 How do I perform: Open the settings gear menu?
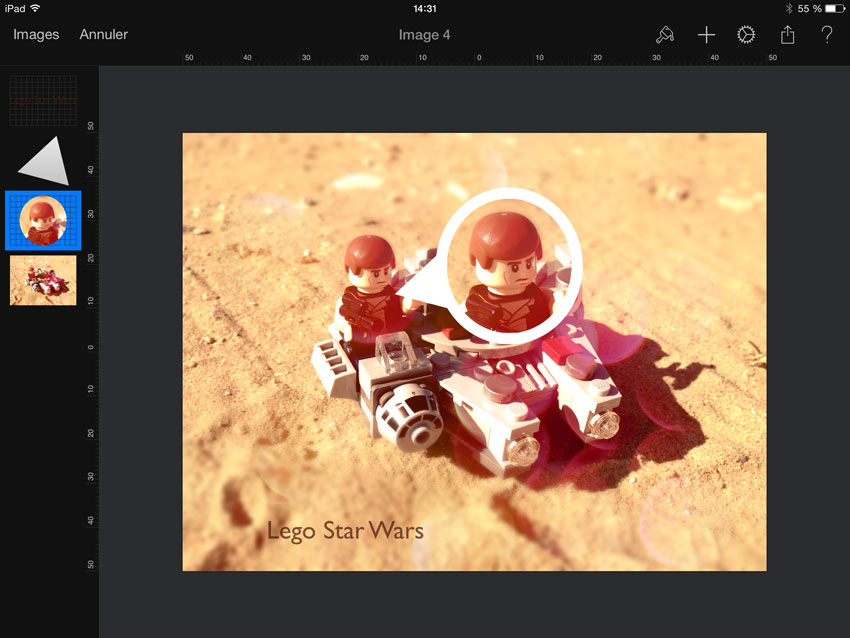coord(746,35)
